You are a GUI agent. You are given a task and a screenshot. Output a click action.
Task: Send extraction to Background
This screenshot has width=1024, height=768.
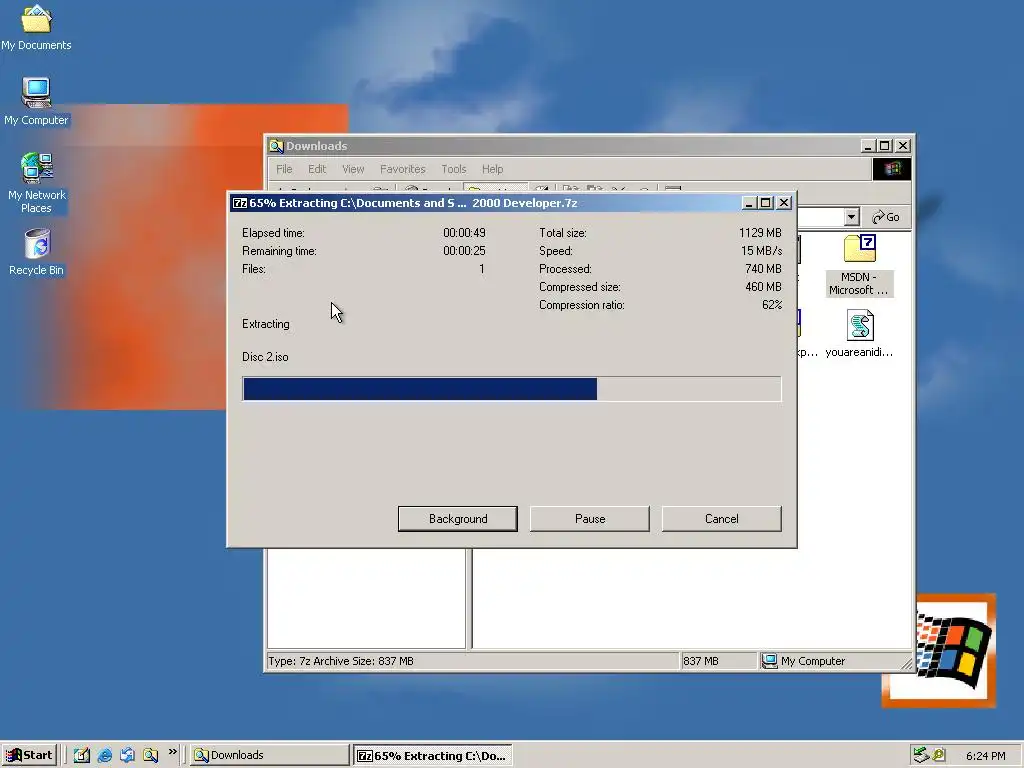(x=458, y=519)
